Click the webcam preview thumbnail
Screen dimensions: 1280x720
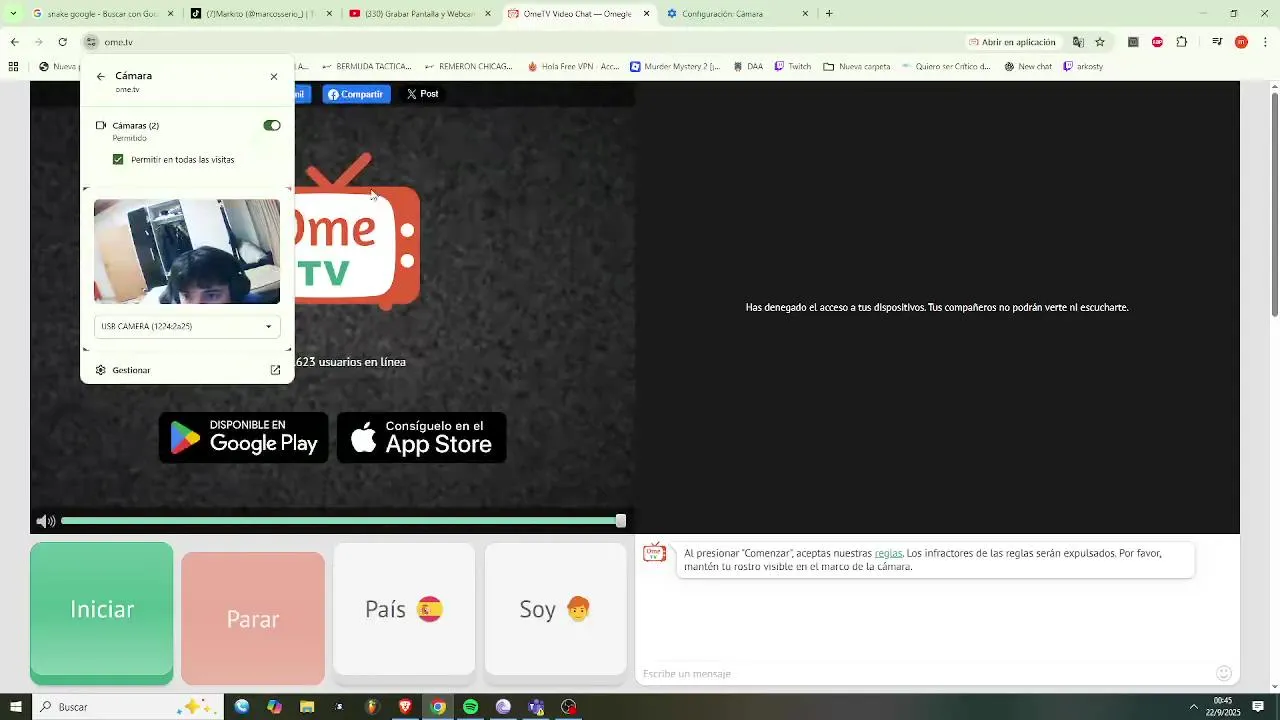[x=187, y=251]
